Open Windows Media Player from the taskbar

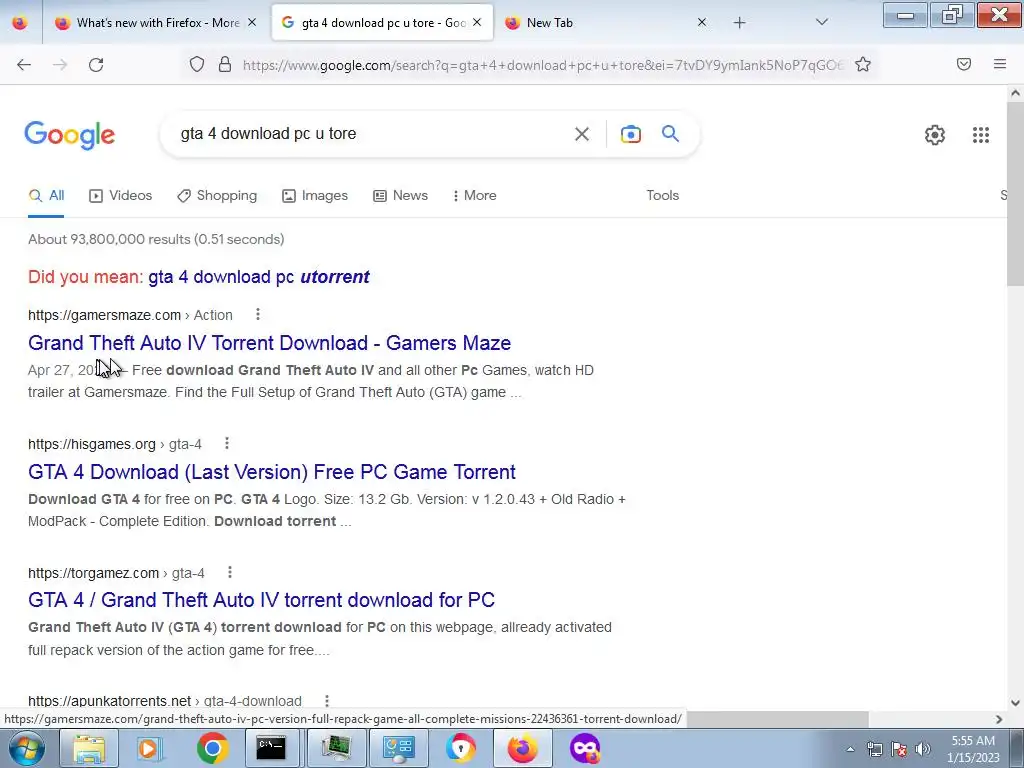point(150,748)
